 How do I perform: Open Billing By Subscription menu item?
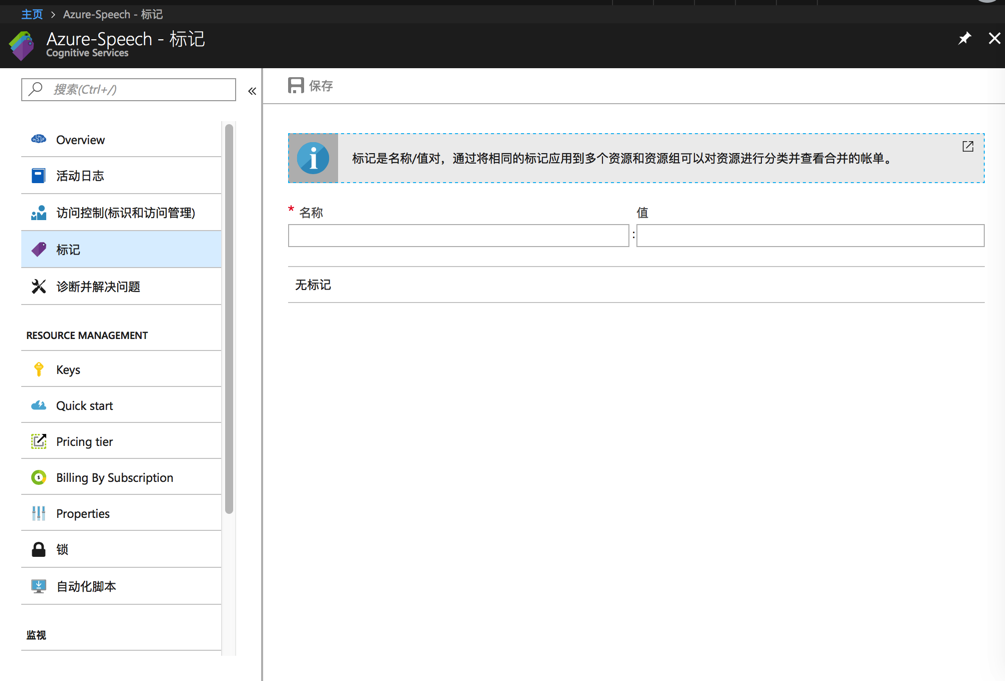[x=121, y=477]
